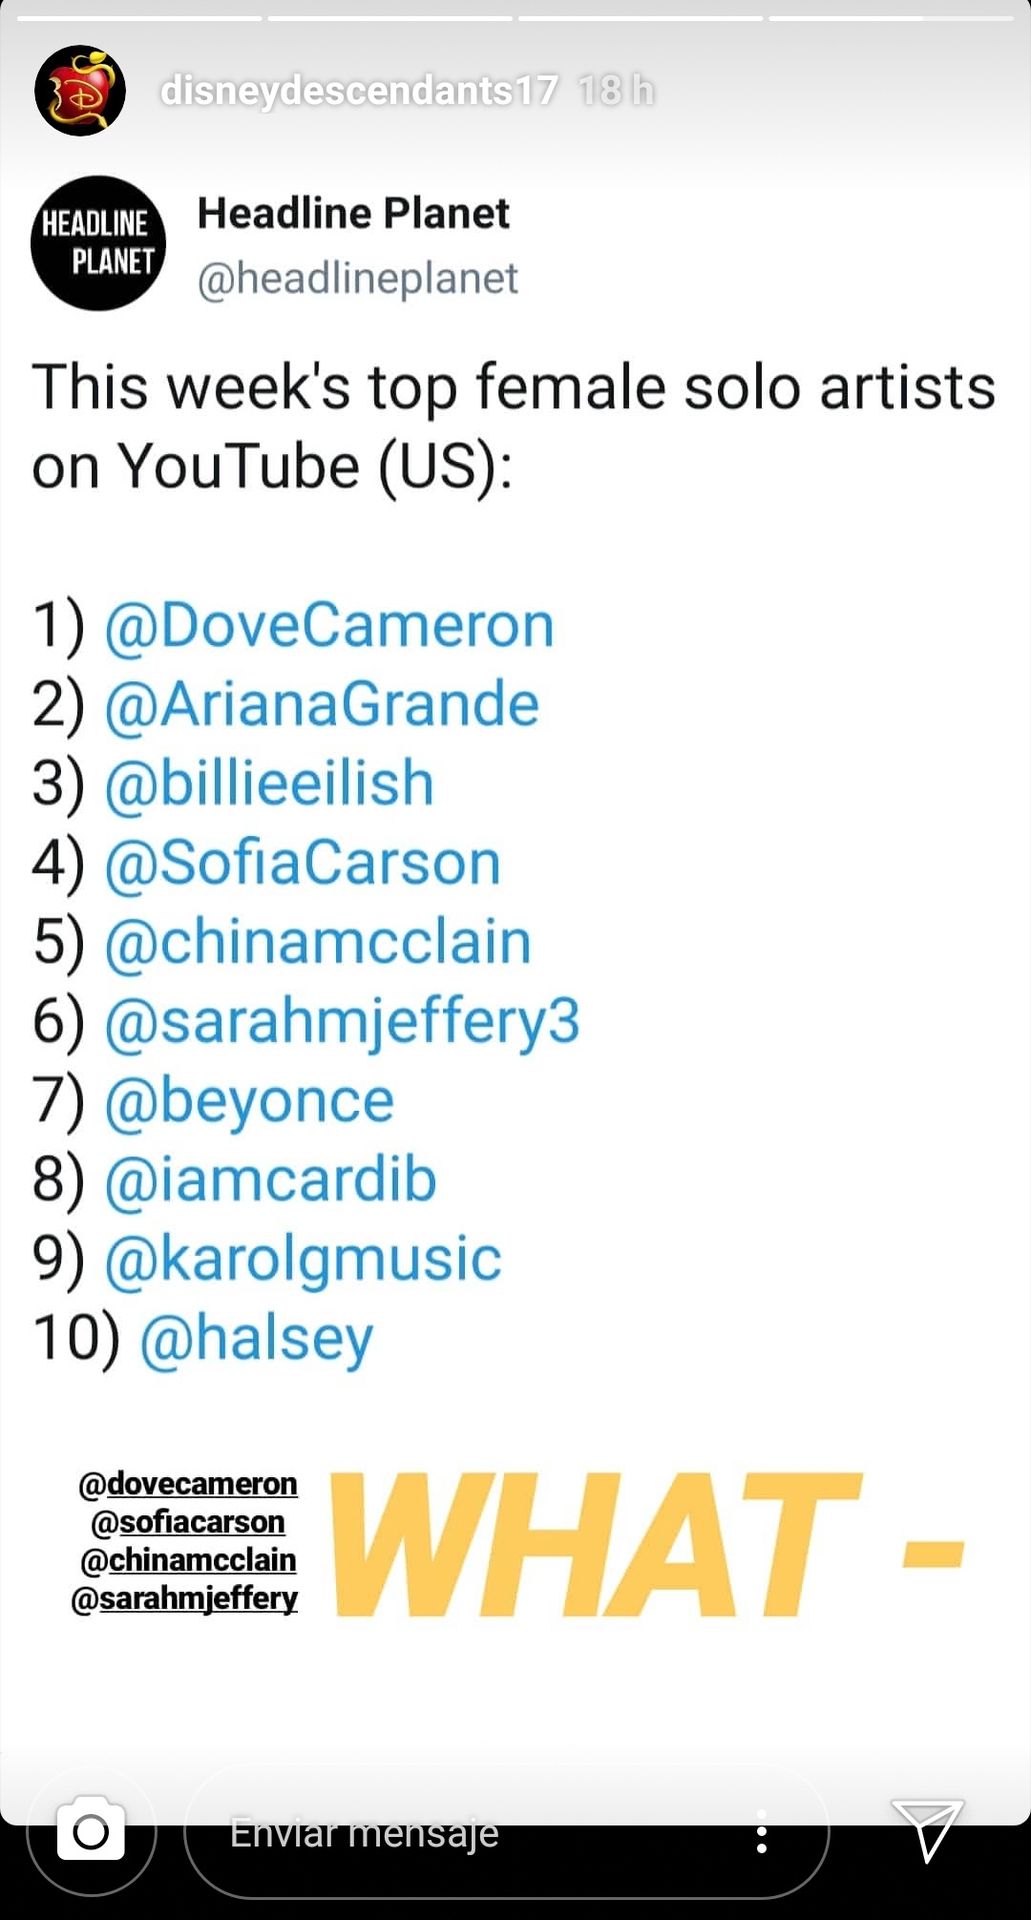Click the @halsey handle

click(256, 1340)
